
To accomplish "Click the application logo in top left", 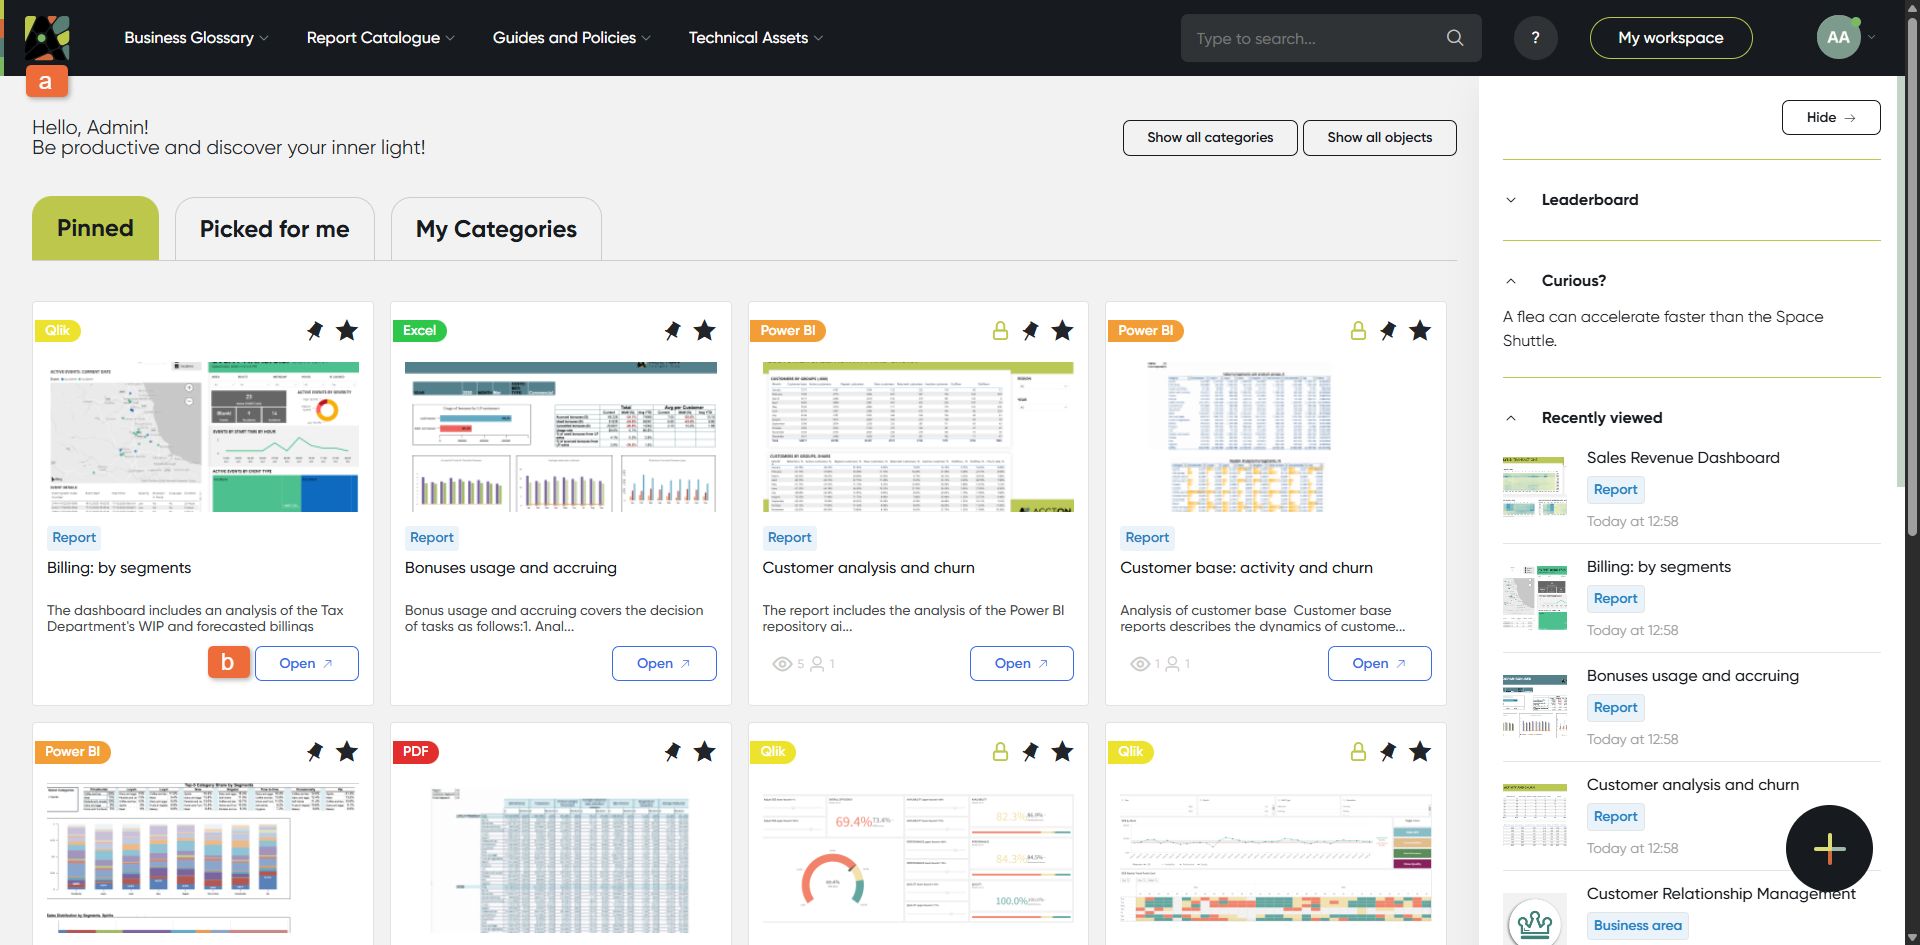I will (x=47, y=38).
